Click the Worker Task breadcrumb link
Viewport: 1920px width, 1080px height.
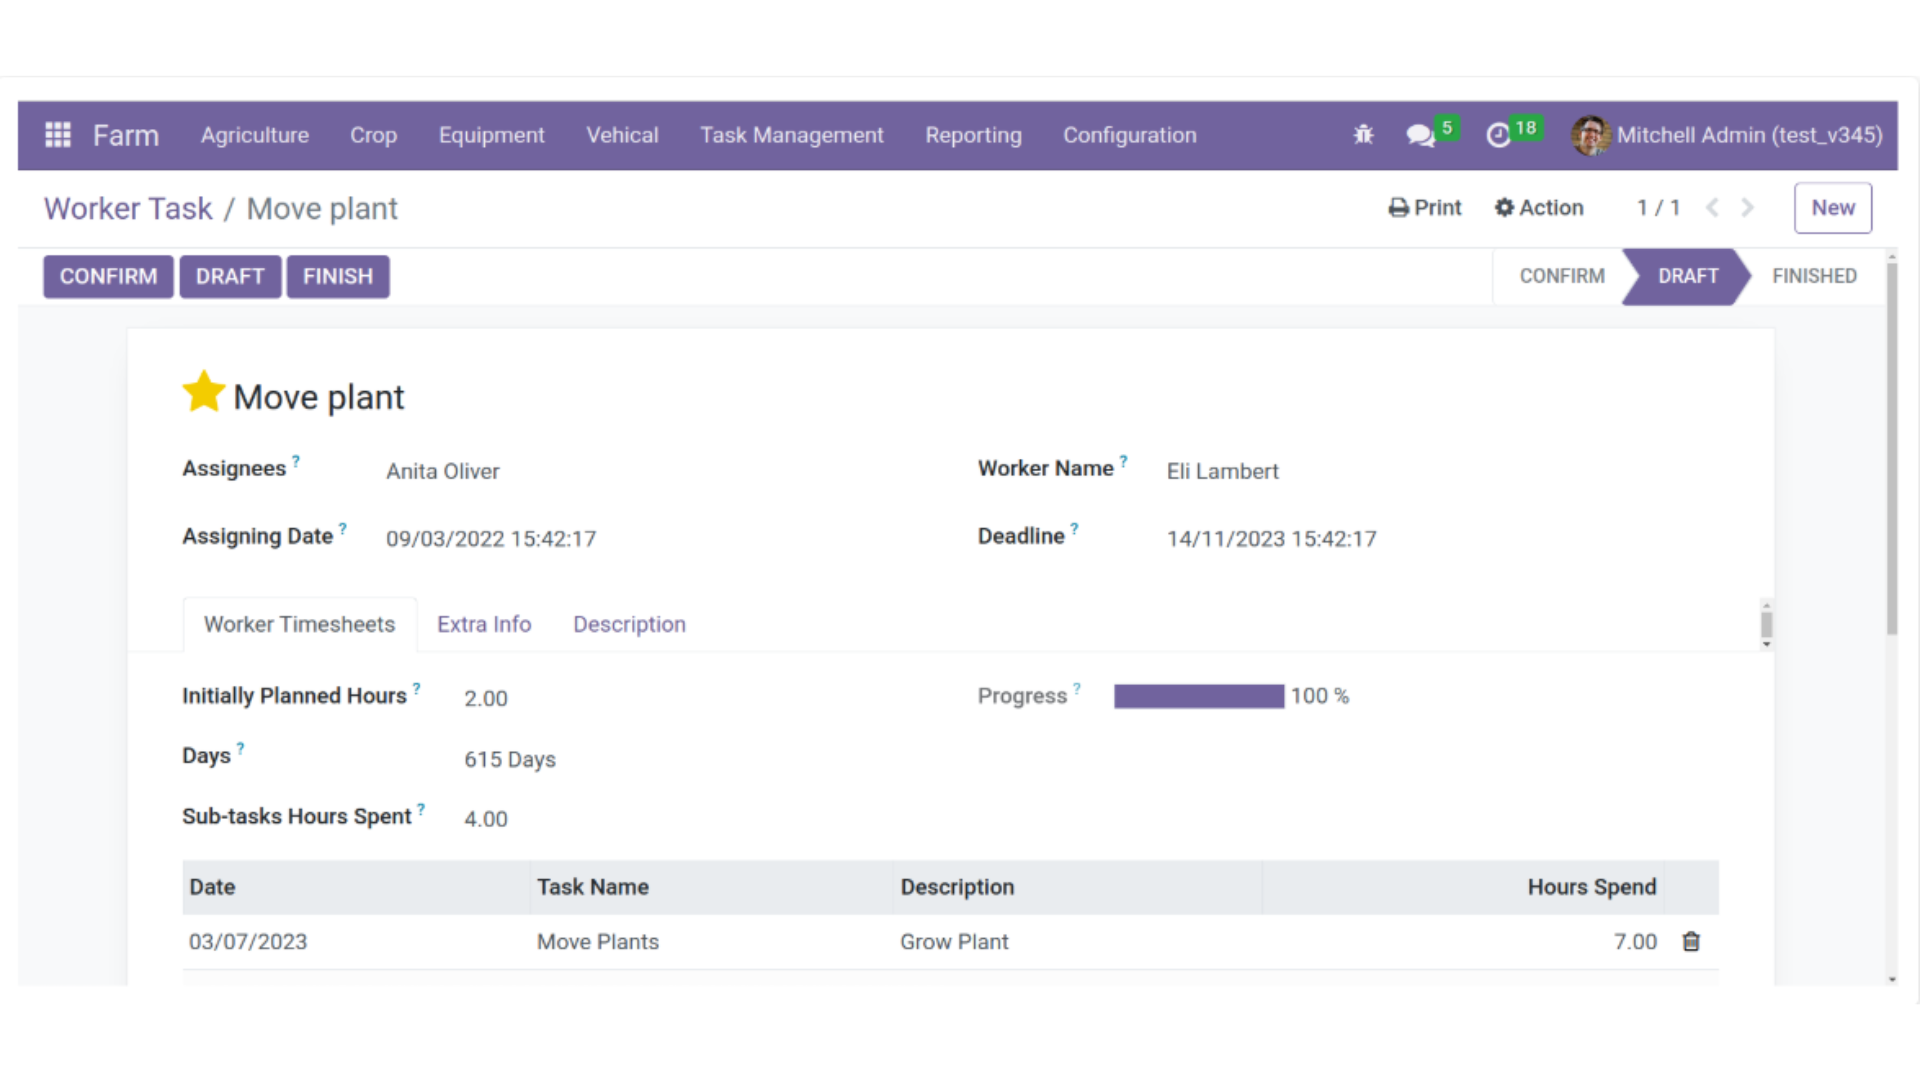[128, 209]
